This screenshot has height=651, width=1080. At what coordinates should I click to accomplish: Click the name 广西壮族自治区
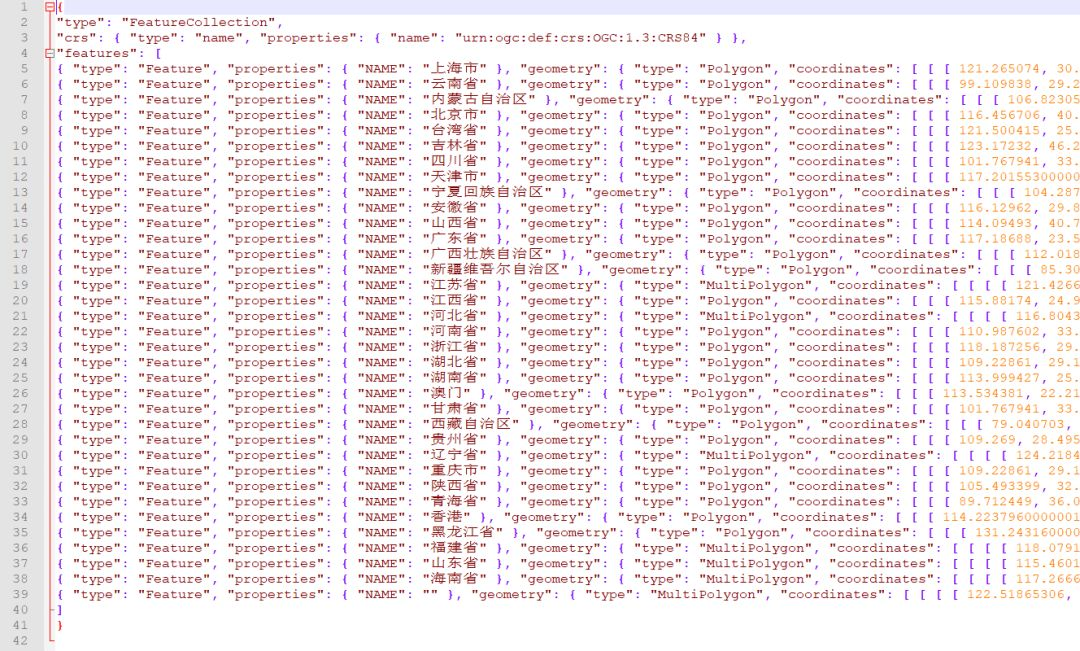487,254
